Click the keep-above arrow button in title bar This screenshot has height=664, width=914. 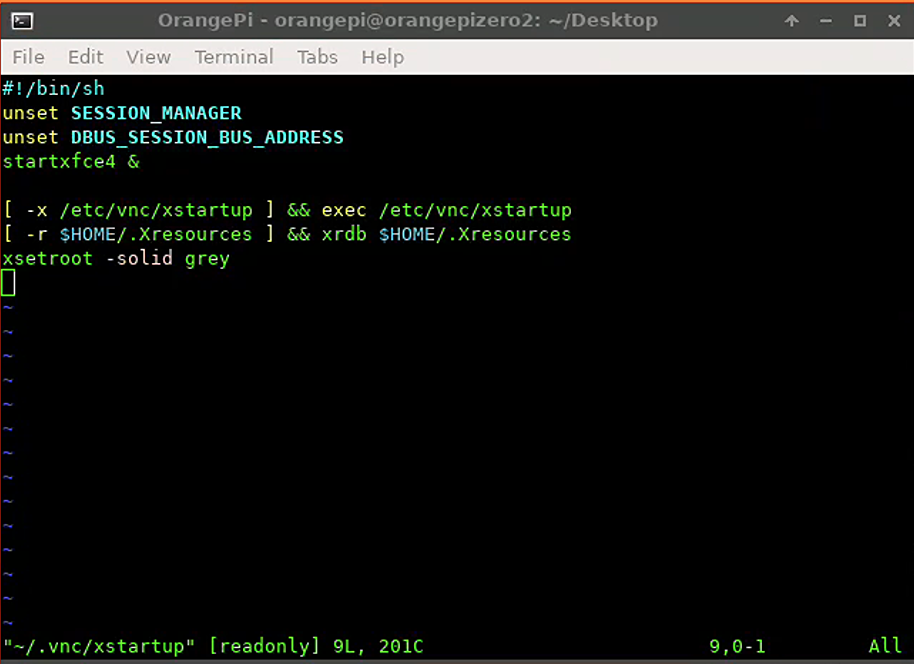coord(791,21)
